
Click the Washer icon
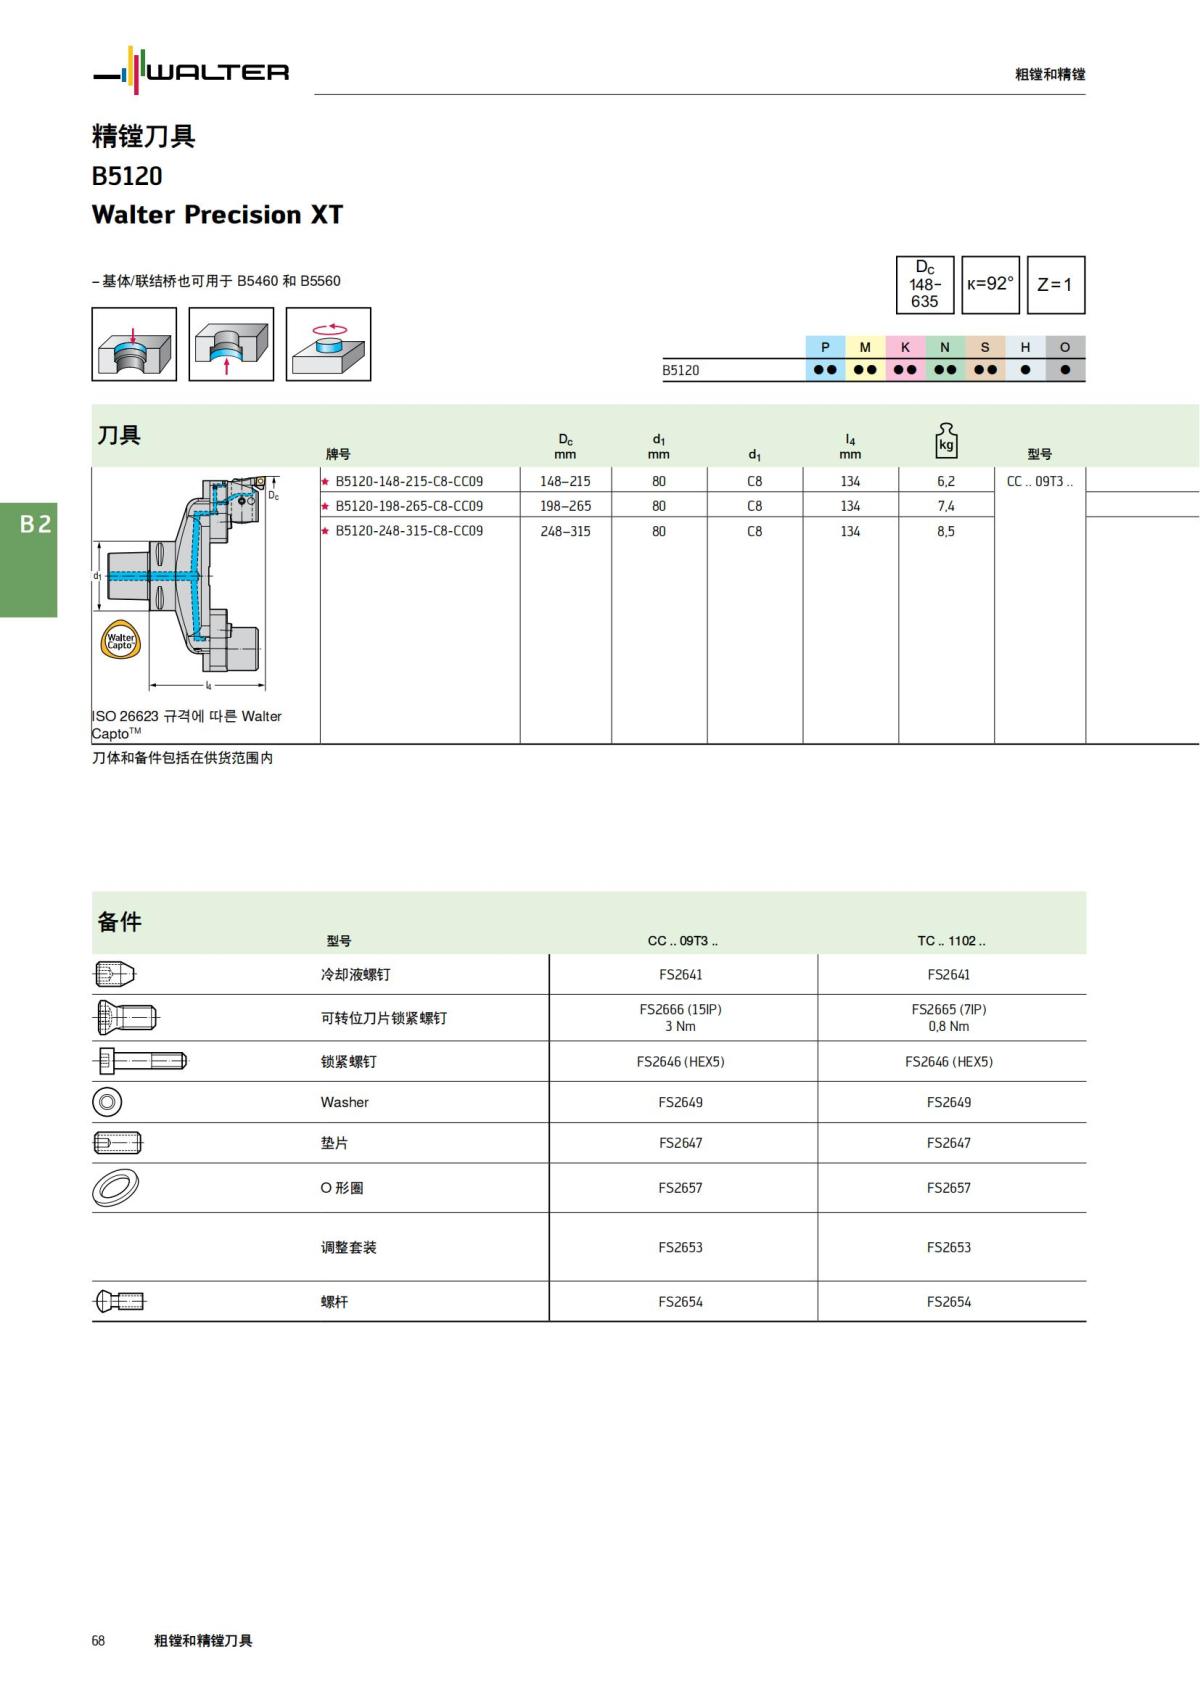(x=107, y=1102)
